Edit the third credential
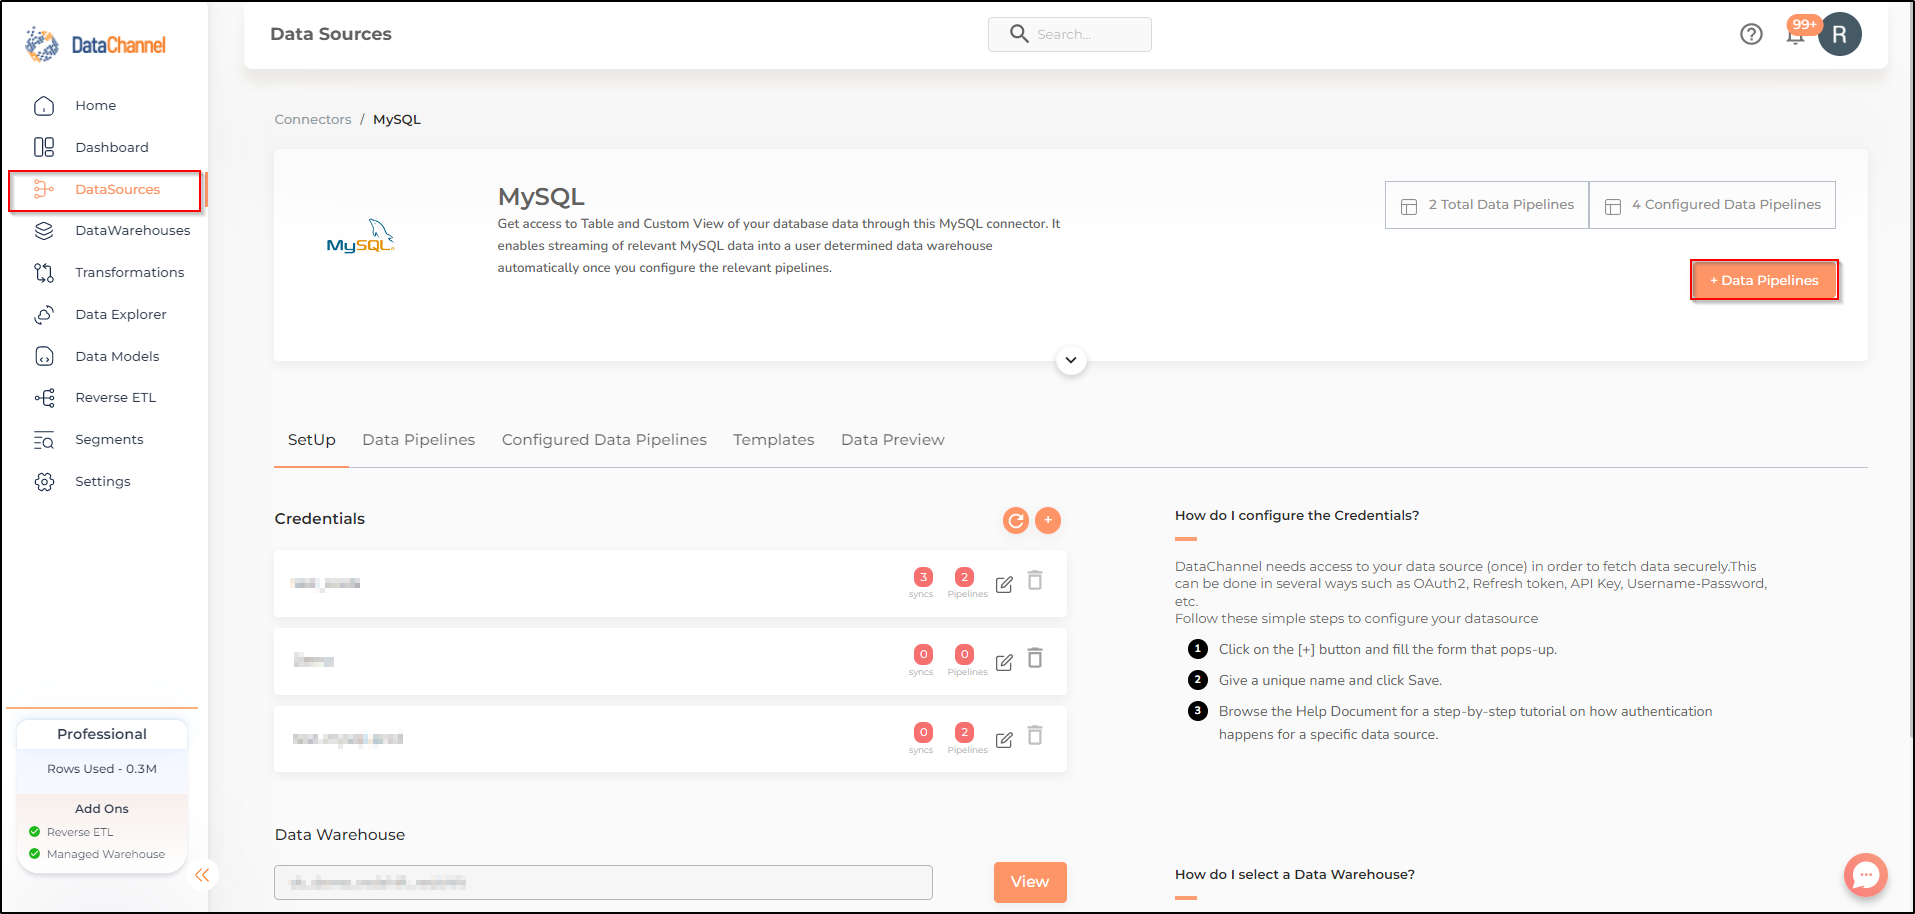Image resolution: width=1915 pixels, height=914 pixels. coord(1004,740)
